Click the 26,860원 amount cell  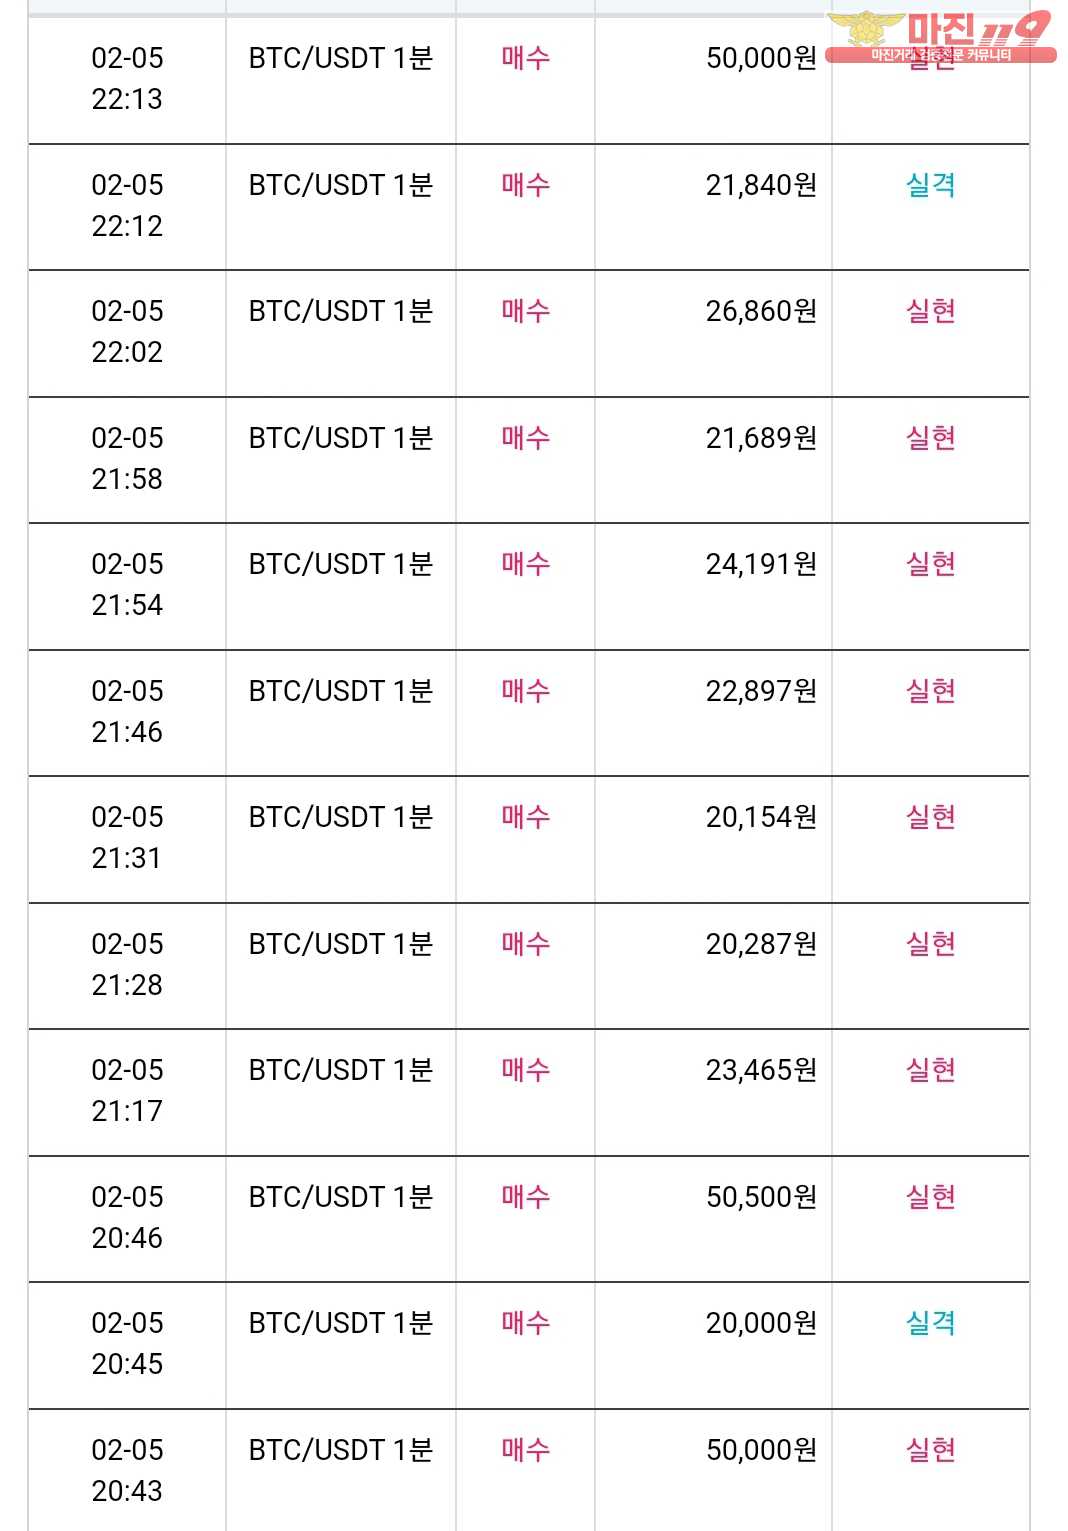761,311
